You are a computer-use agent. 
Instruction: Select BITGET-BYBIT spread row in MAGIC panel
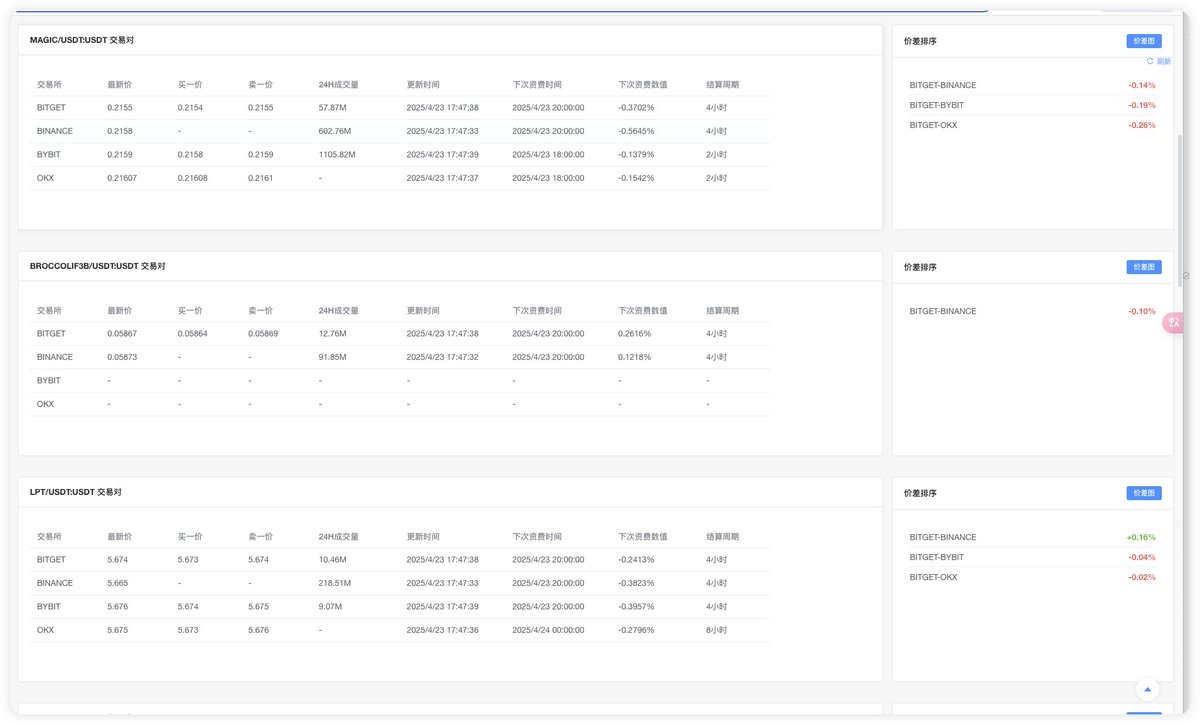point(936,105)
